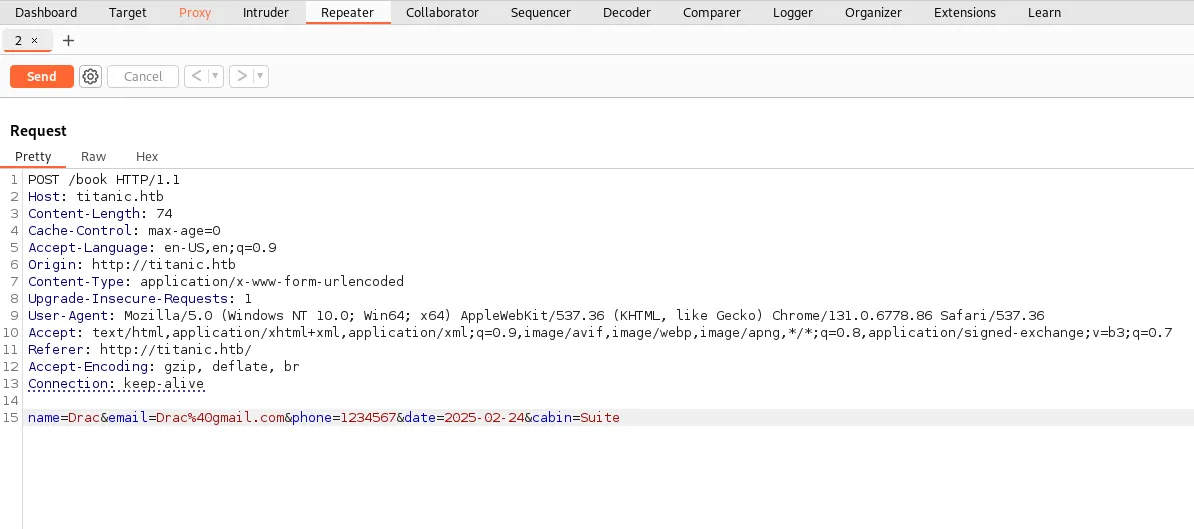The width and height of the screenshot is (1194, 529).
Task: Open the Proxy tab
Action: [195, 12]
